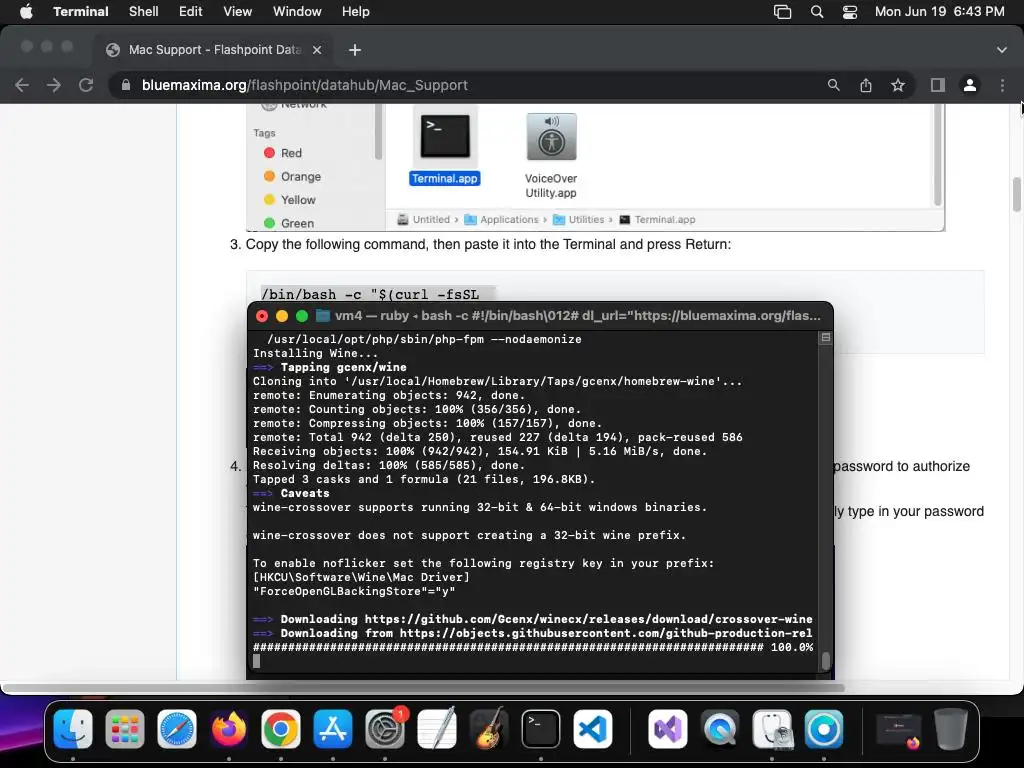Open the Edit menu

(191, 12)
